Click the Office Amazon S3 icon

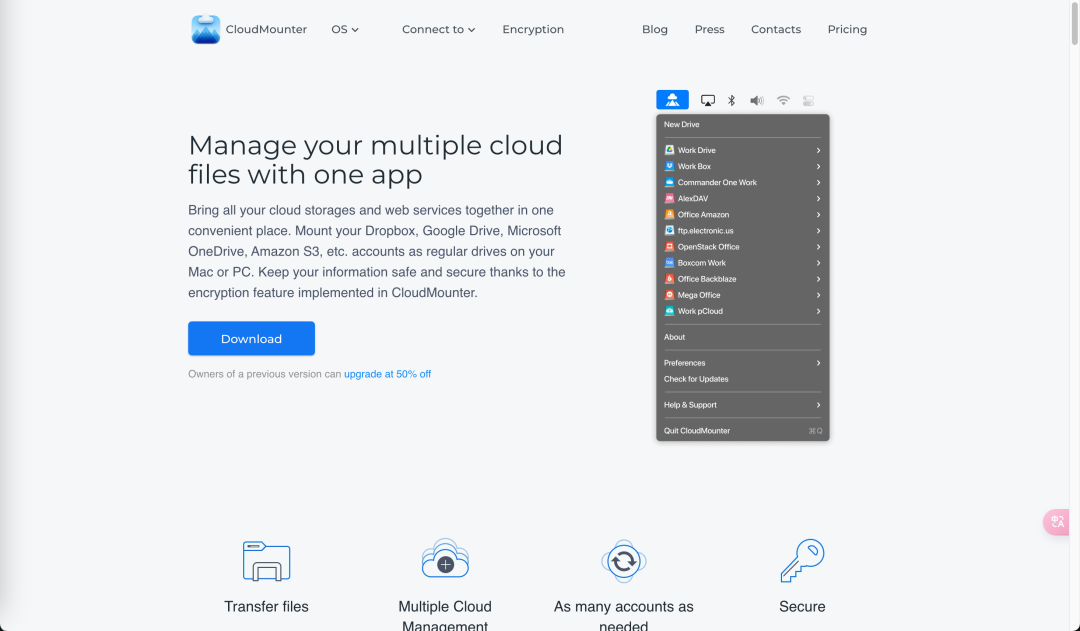[670, 214]
